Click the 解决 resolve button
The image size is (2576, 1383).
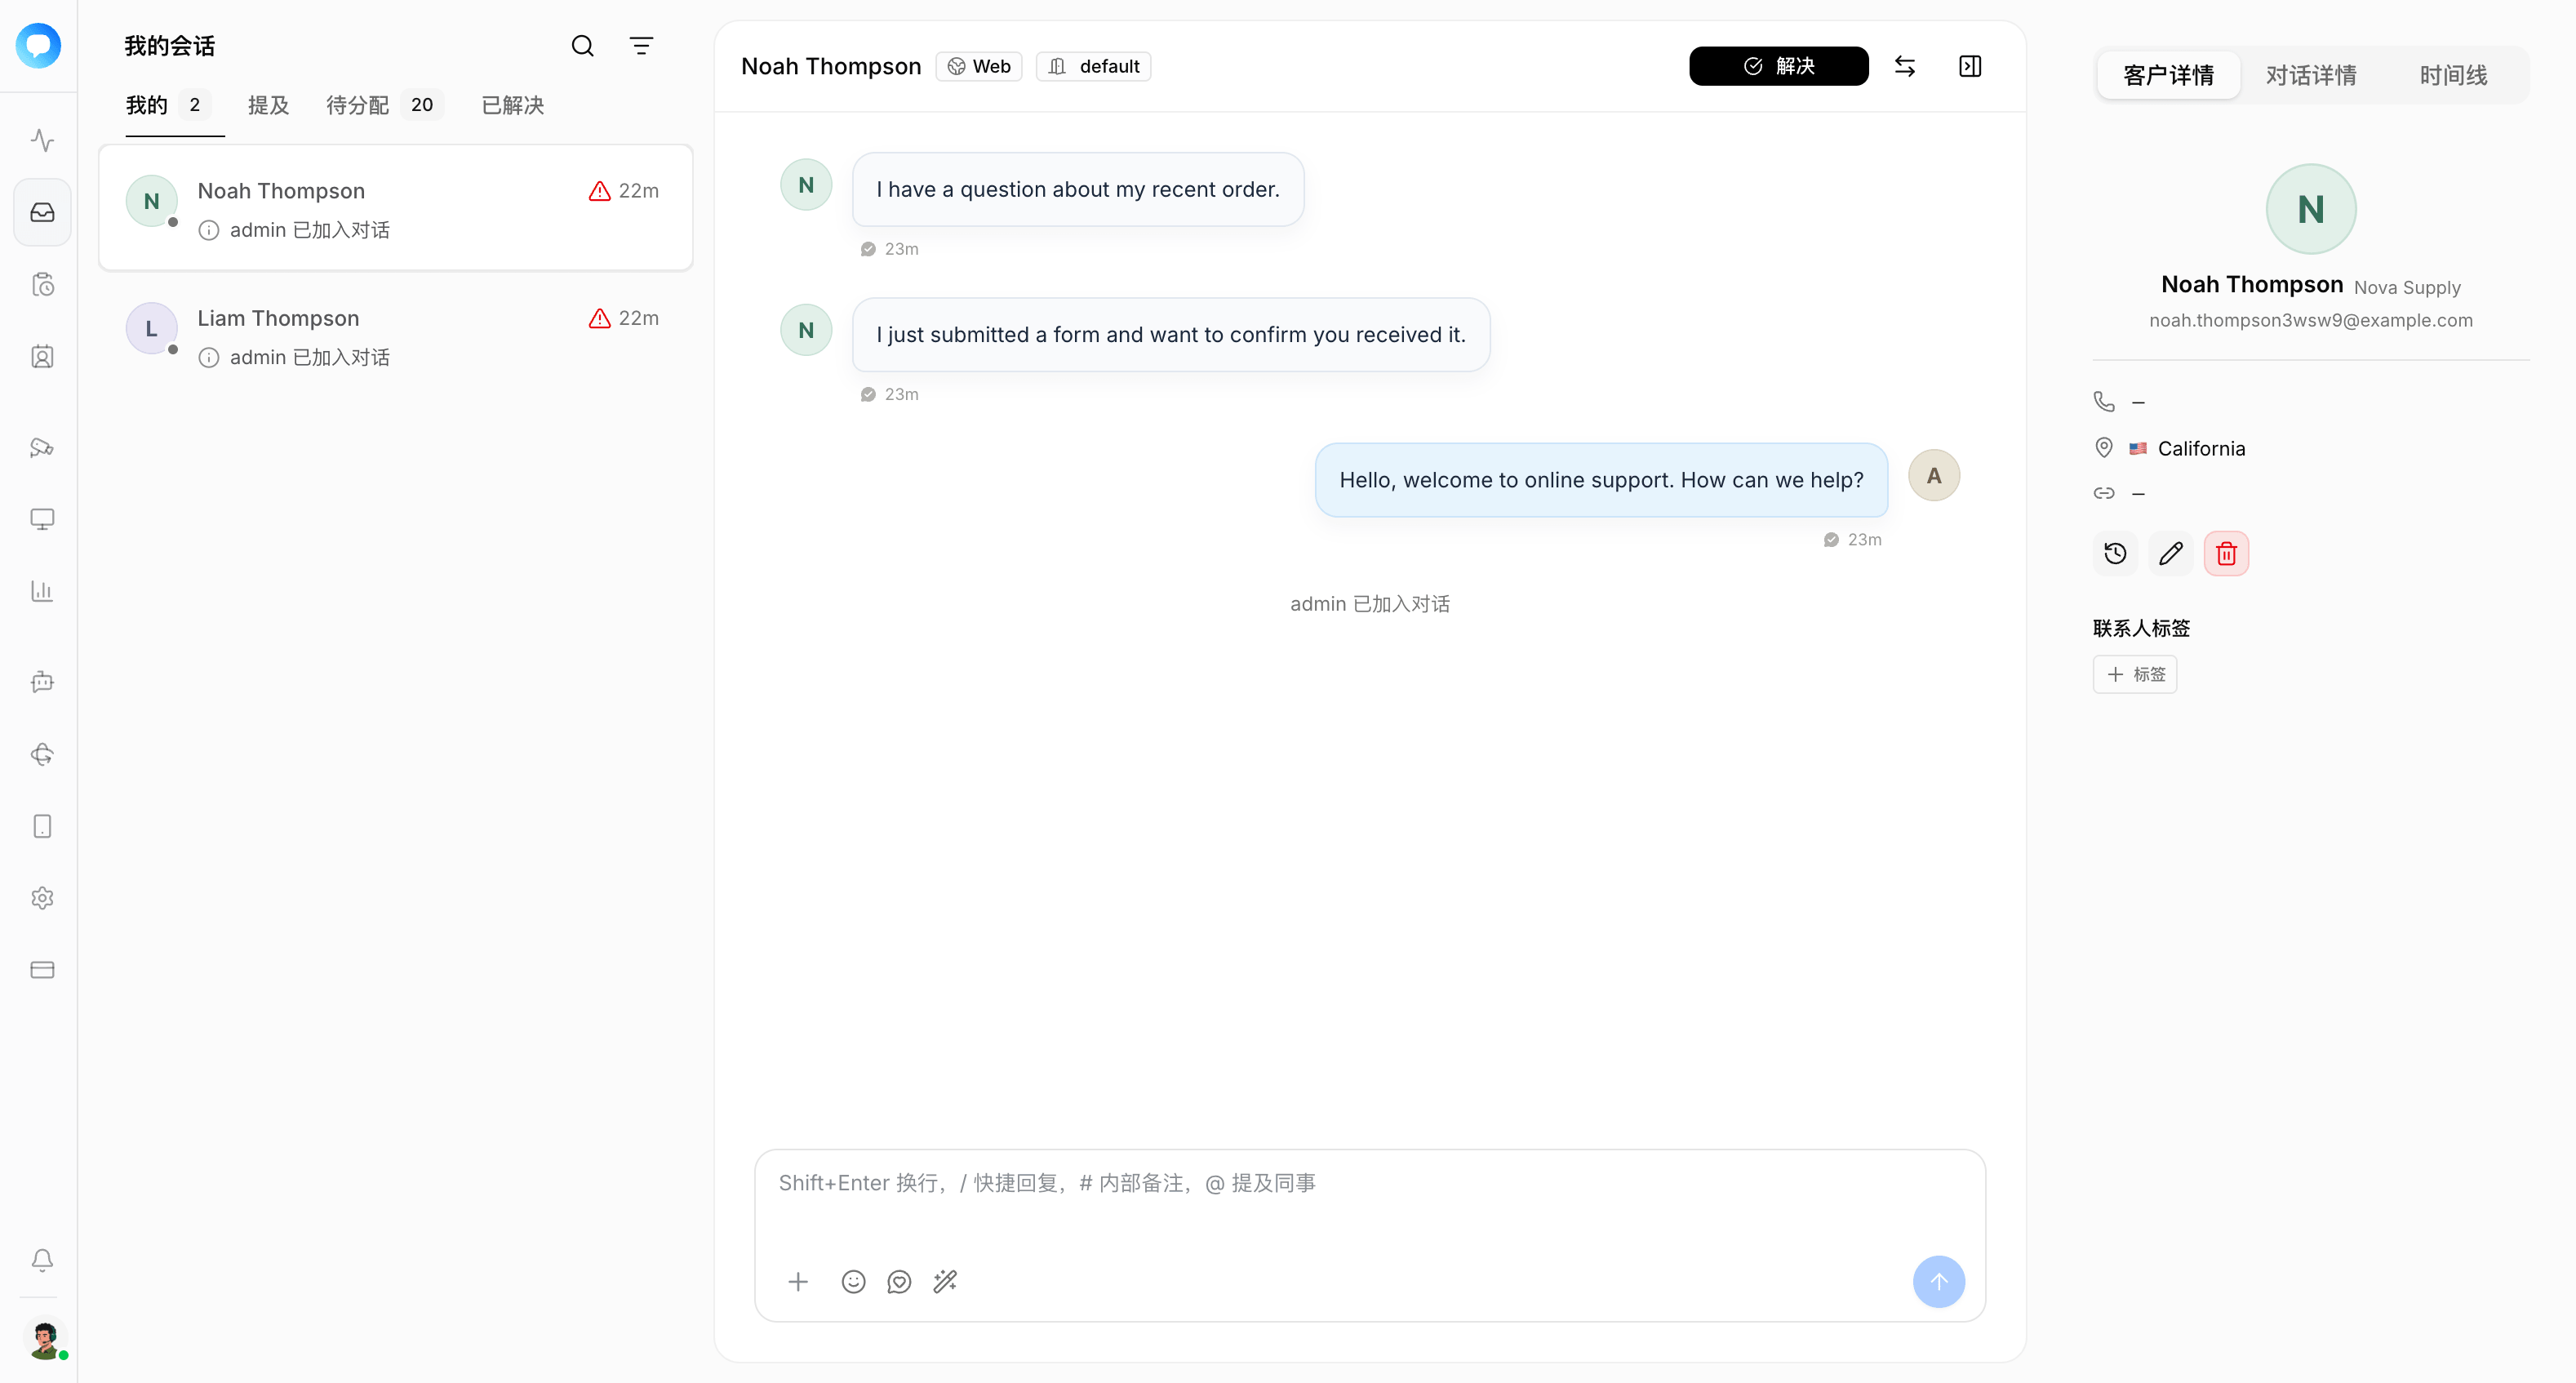coord(1778,66)
